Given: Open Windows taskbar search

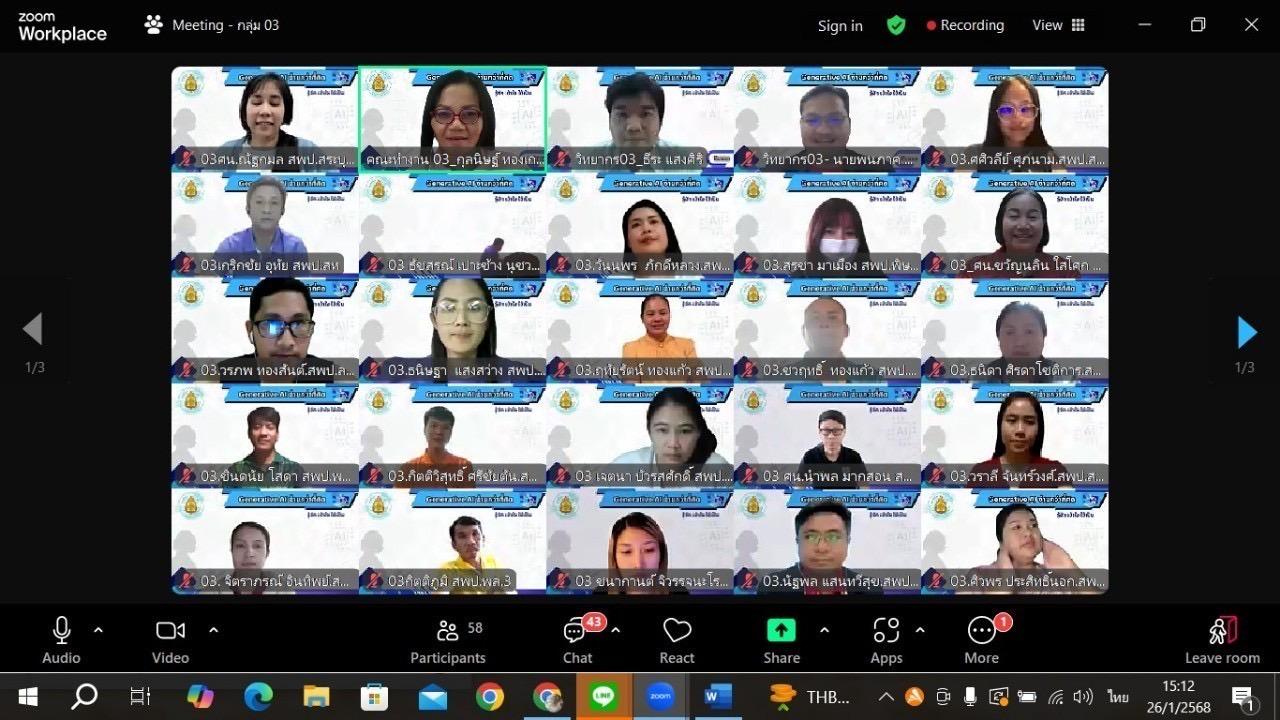Looking at the screenshot, I should pyautogui.click(x=84, y=696).
